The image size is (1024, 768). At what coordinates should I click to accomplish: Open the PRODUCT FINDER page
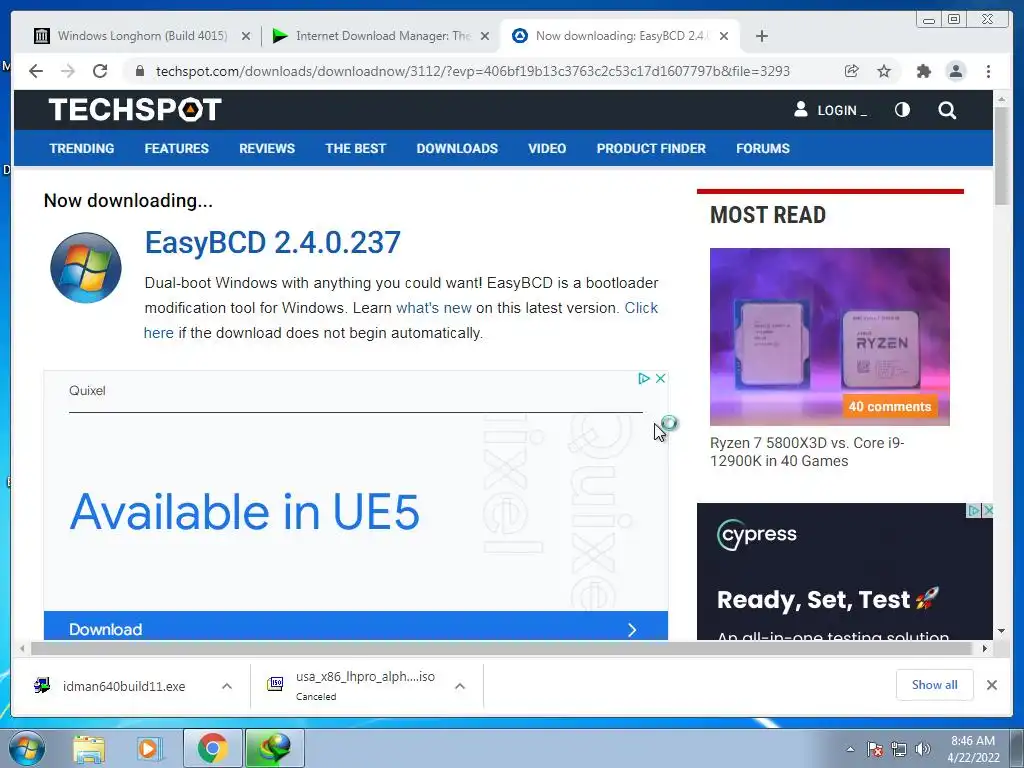(x=651, y=148)
